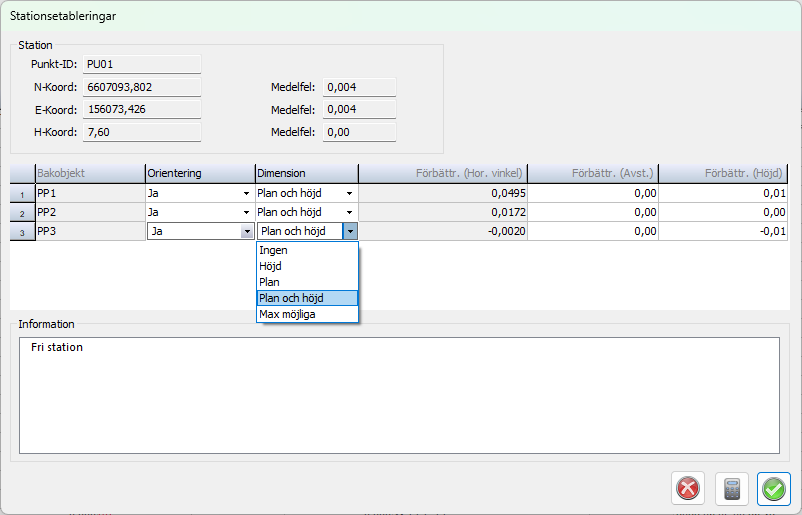
Task: Collapse the PP3 Dimension dropdown arrow
Action: [349, 231]
